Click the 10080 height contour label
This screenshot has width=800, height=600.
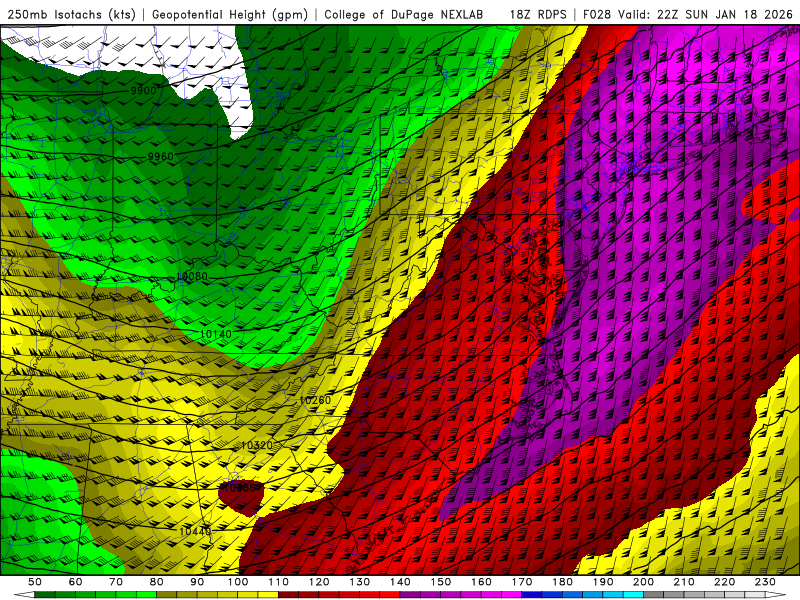pos(192,277)
